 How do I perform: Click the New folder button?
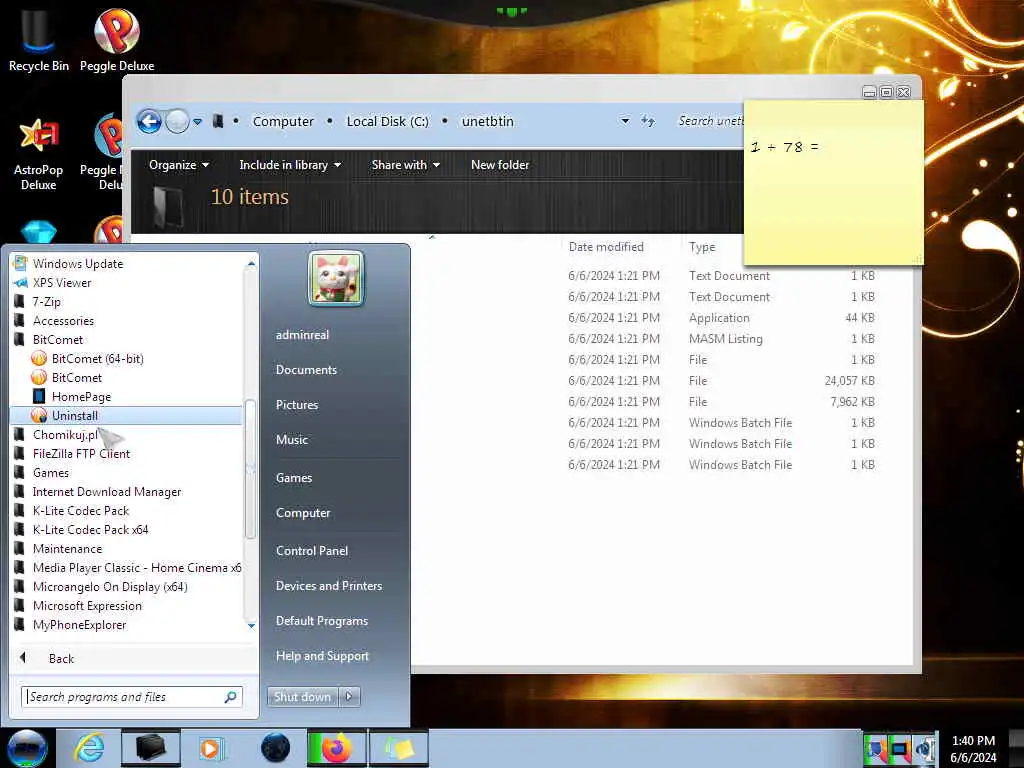(500, 165)
